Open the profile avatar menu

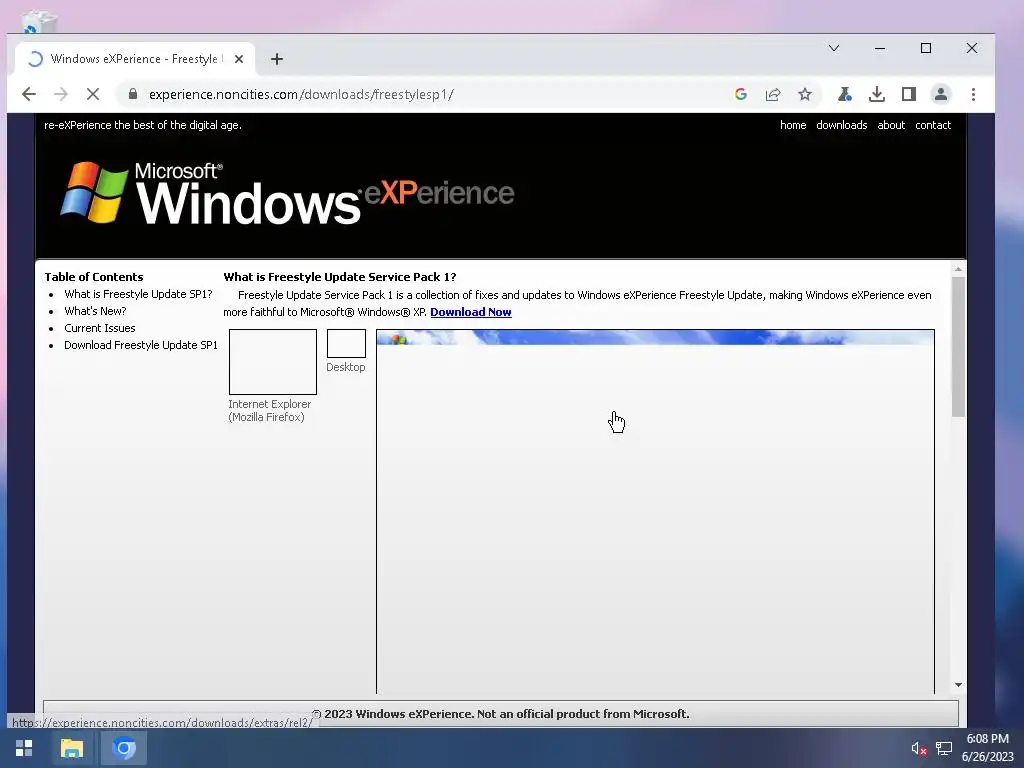coord(940,94)
